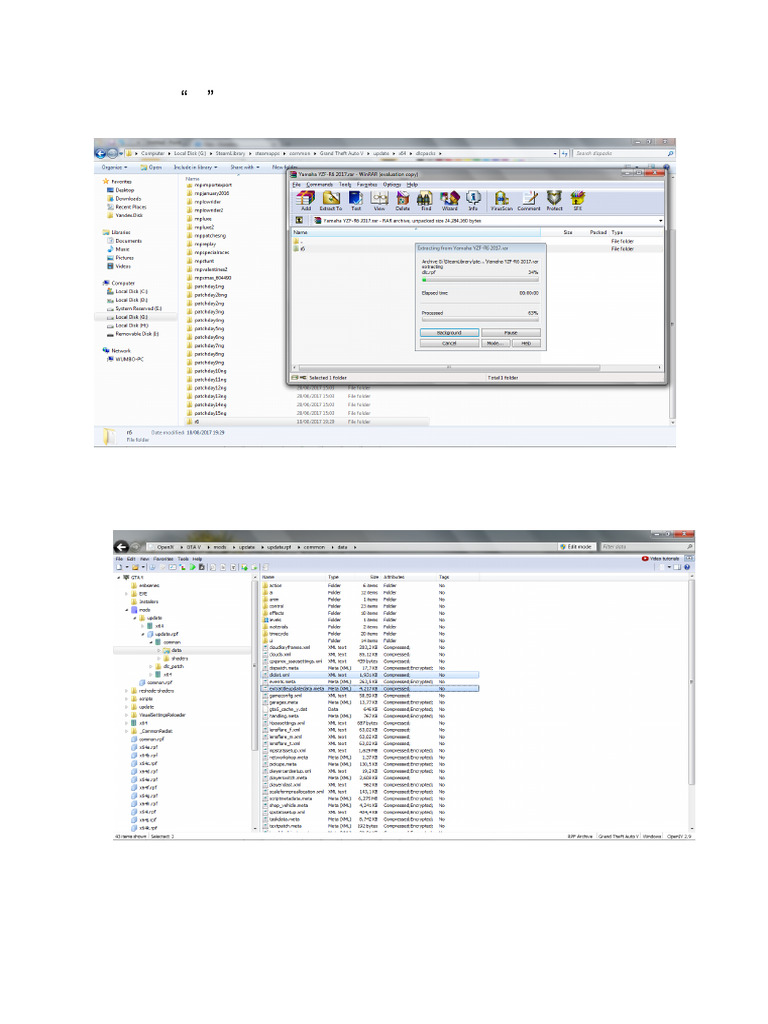Expand the shaders node in OpenIV tree
This screenshot has width=768, height=1024.
159,658
